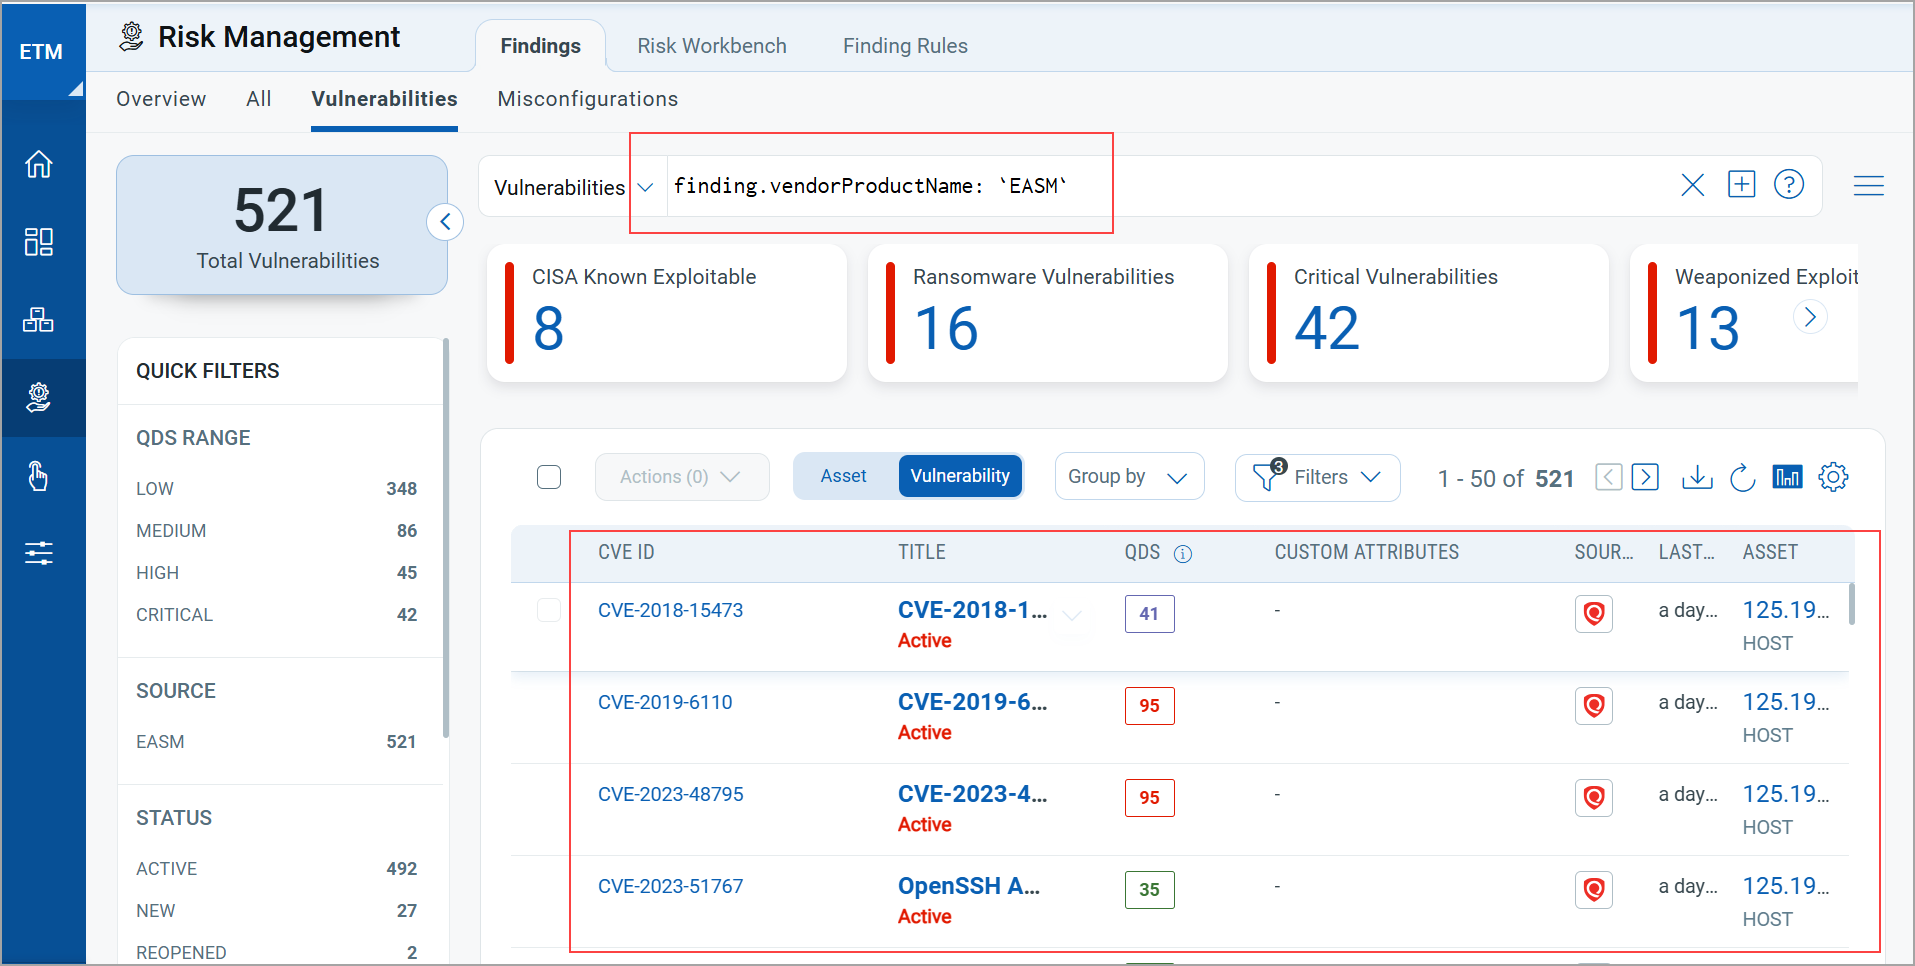This screenshot has width=1915, height=966.
Task: Expand the CVE-2018-15473 title chevron
Action: point(1072,614)
